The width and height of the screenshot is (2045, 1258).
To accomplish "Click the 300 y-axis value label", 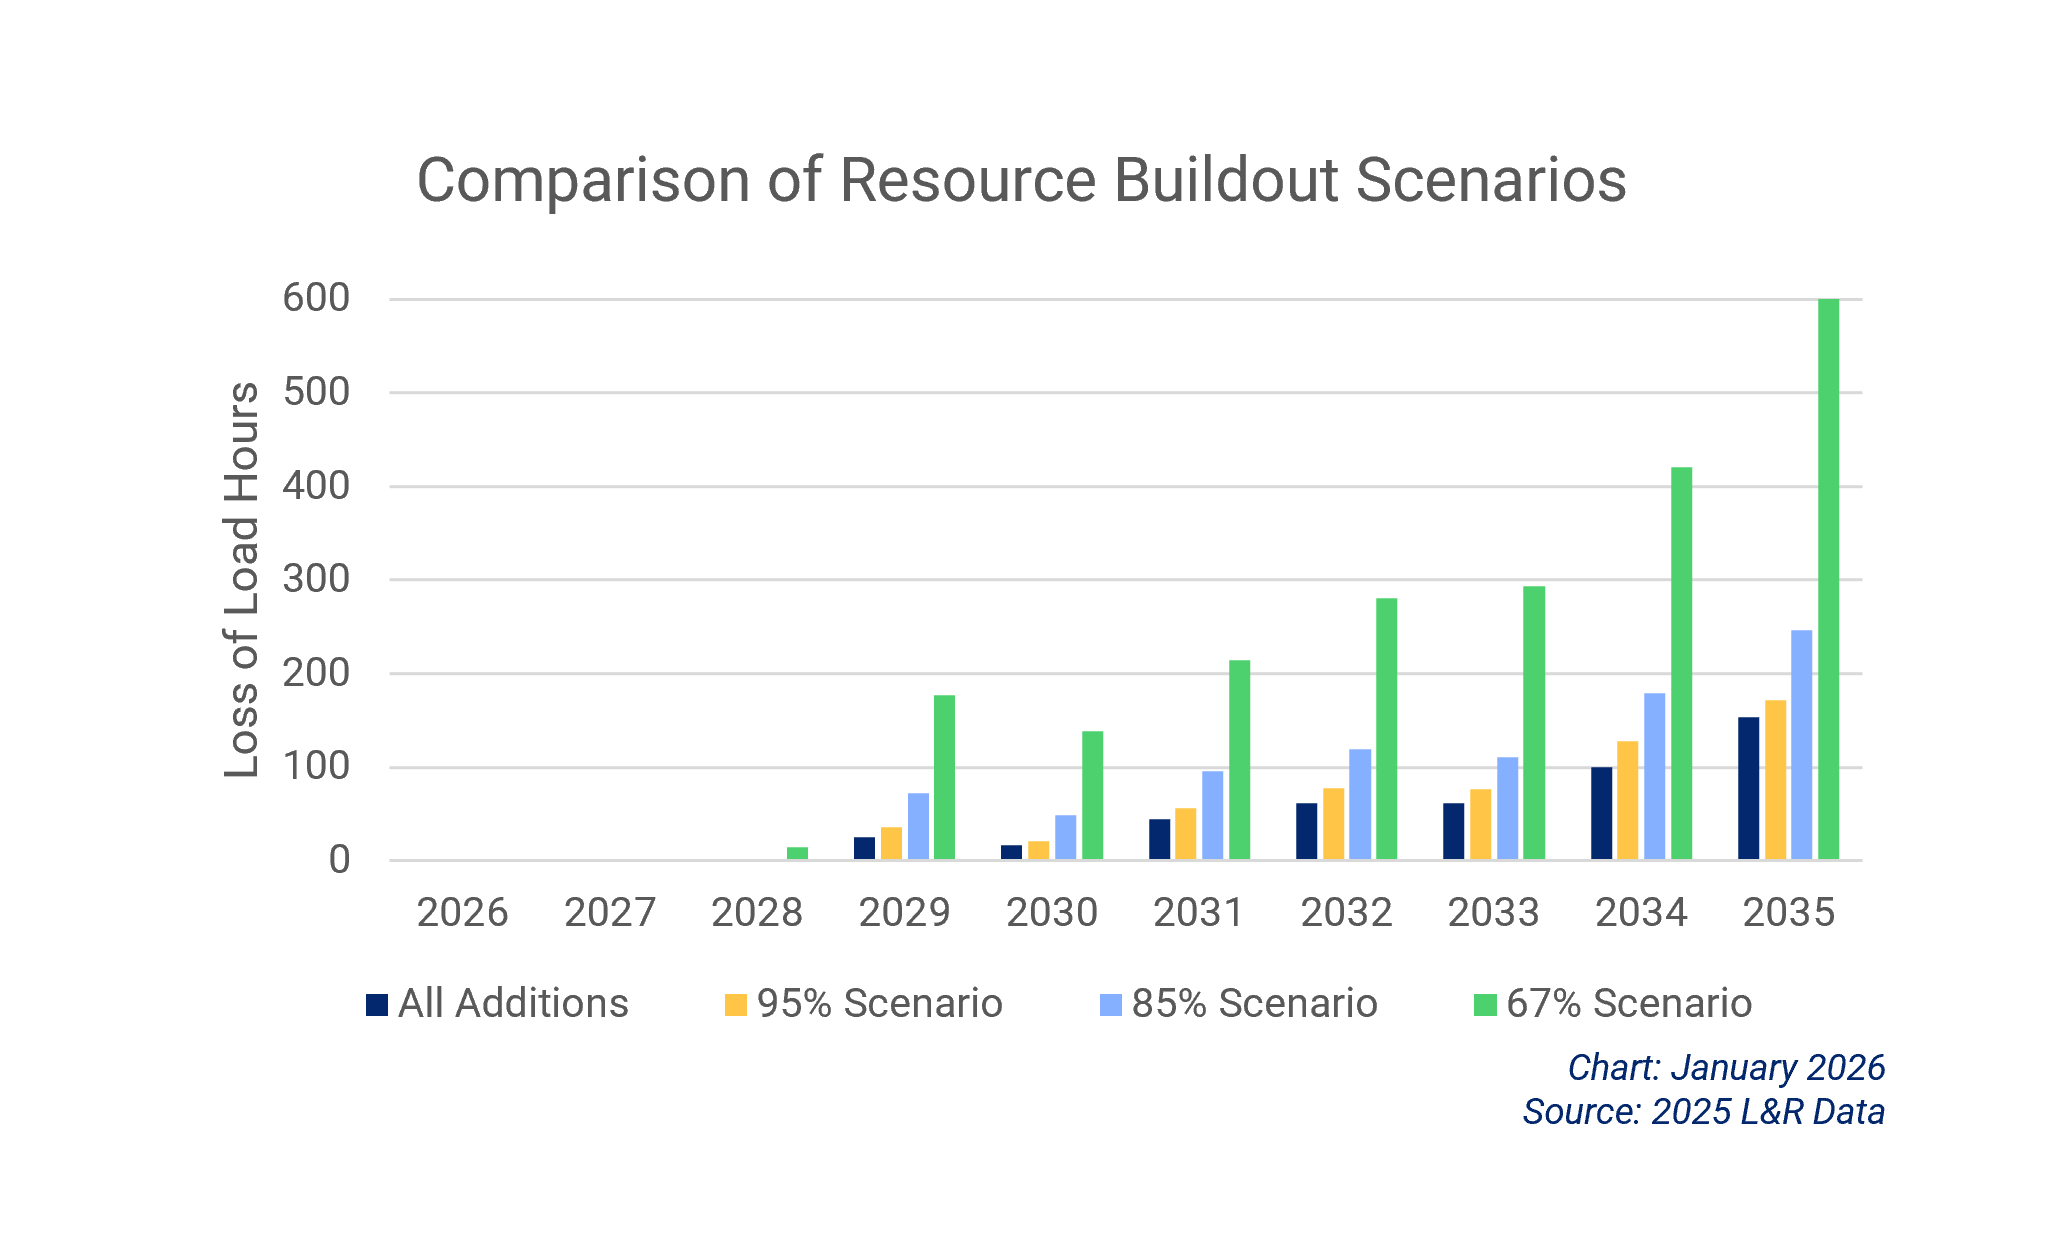I will [x=316, y=579].
